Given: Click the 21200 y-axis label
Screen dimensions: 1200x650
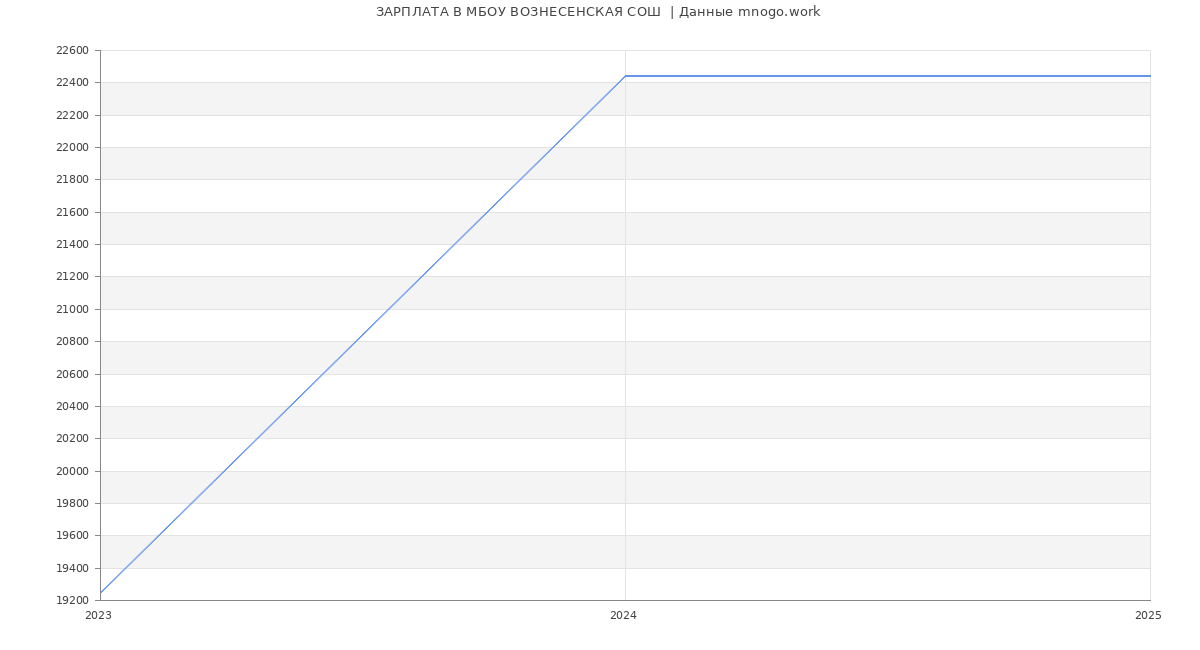Looking at the screenshot, I should (72, 277).
